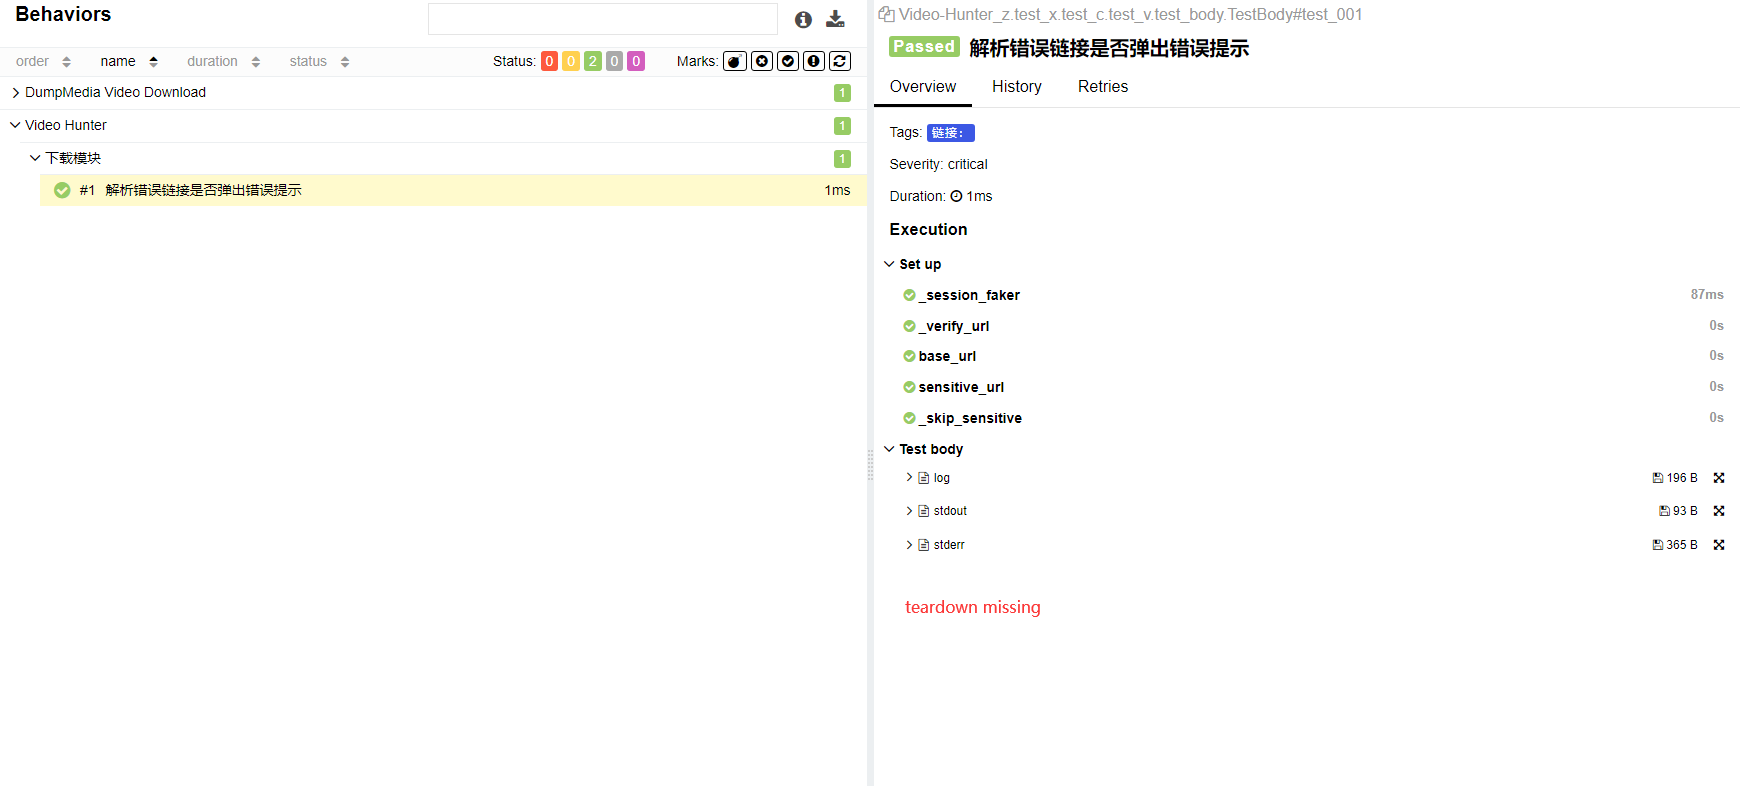Click green passed check icon on test #1
The width and height of the screenshot is (1740, 786).
(x=62, y=190)
